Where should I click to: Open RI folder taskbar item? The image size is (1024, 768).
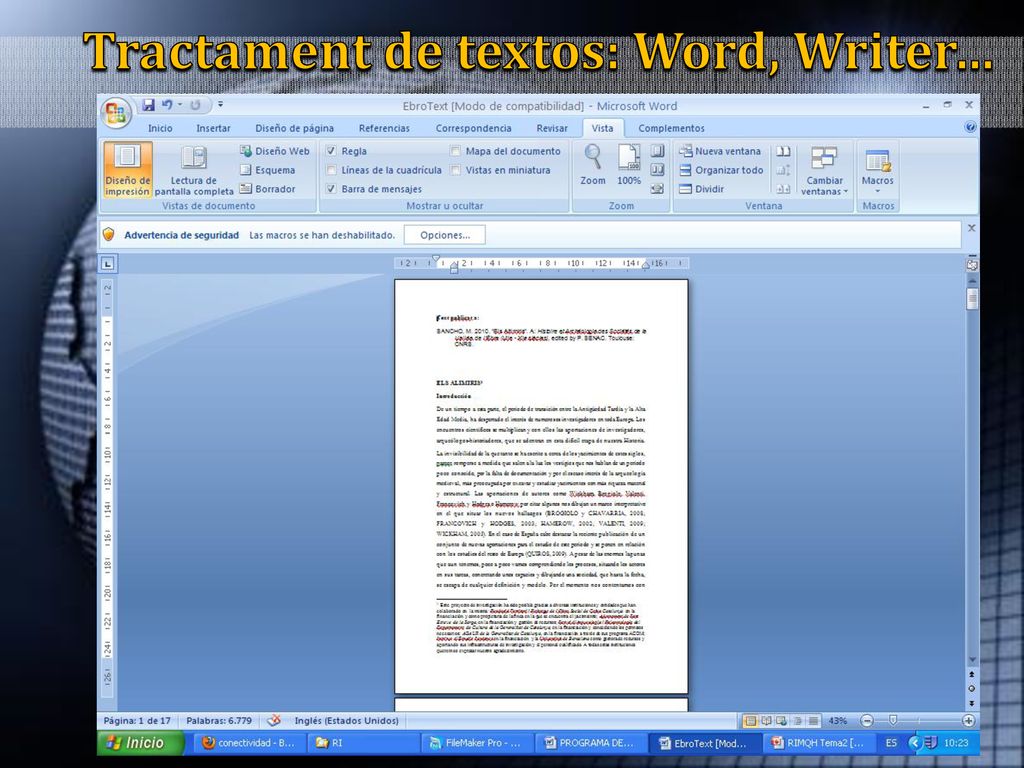[x=364, y=743]
